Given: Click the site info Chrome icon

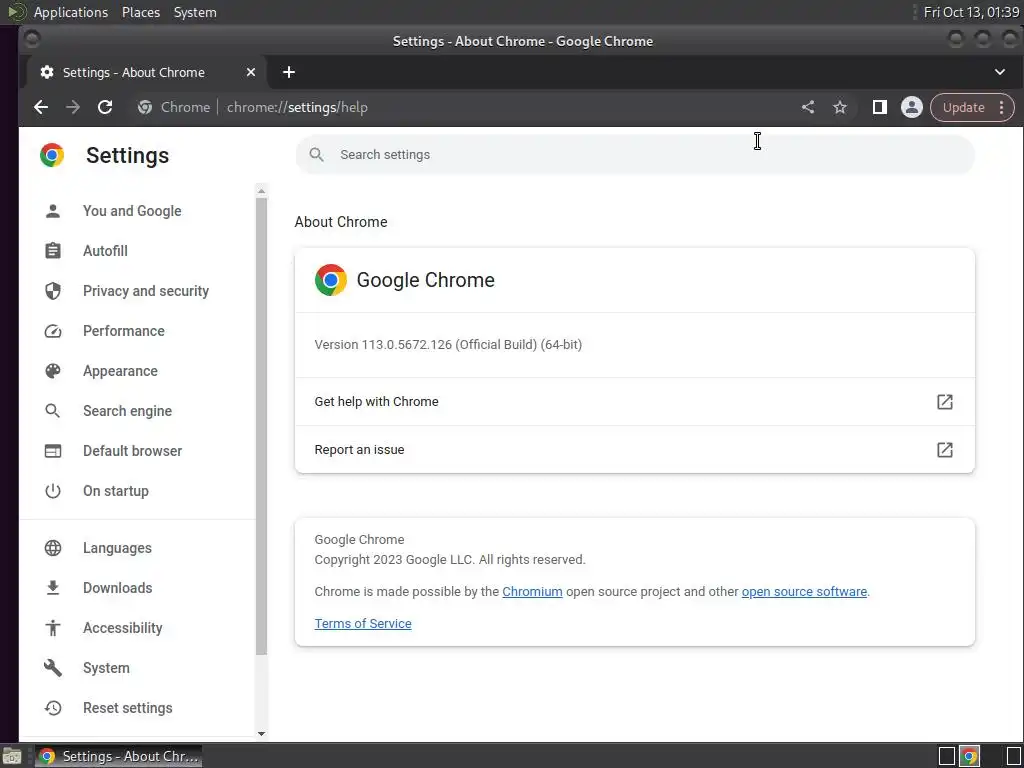Looking at the screenshot, I should pyautogui.click(x=145, y=108).
